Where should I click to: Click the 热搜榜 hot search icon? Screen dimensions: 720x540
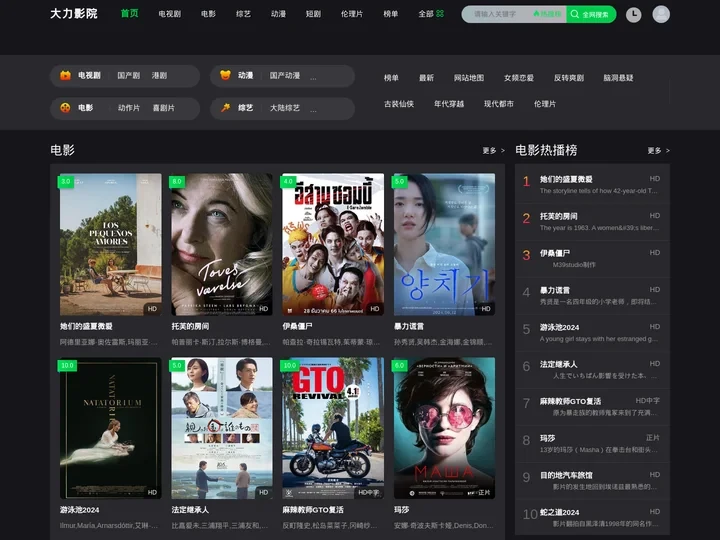tap(547, 14)
